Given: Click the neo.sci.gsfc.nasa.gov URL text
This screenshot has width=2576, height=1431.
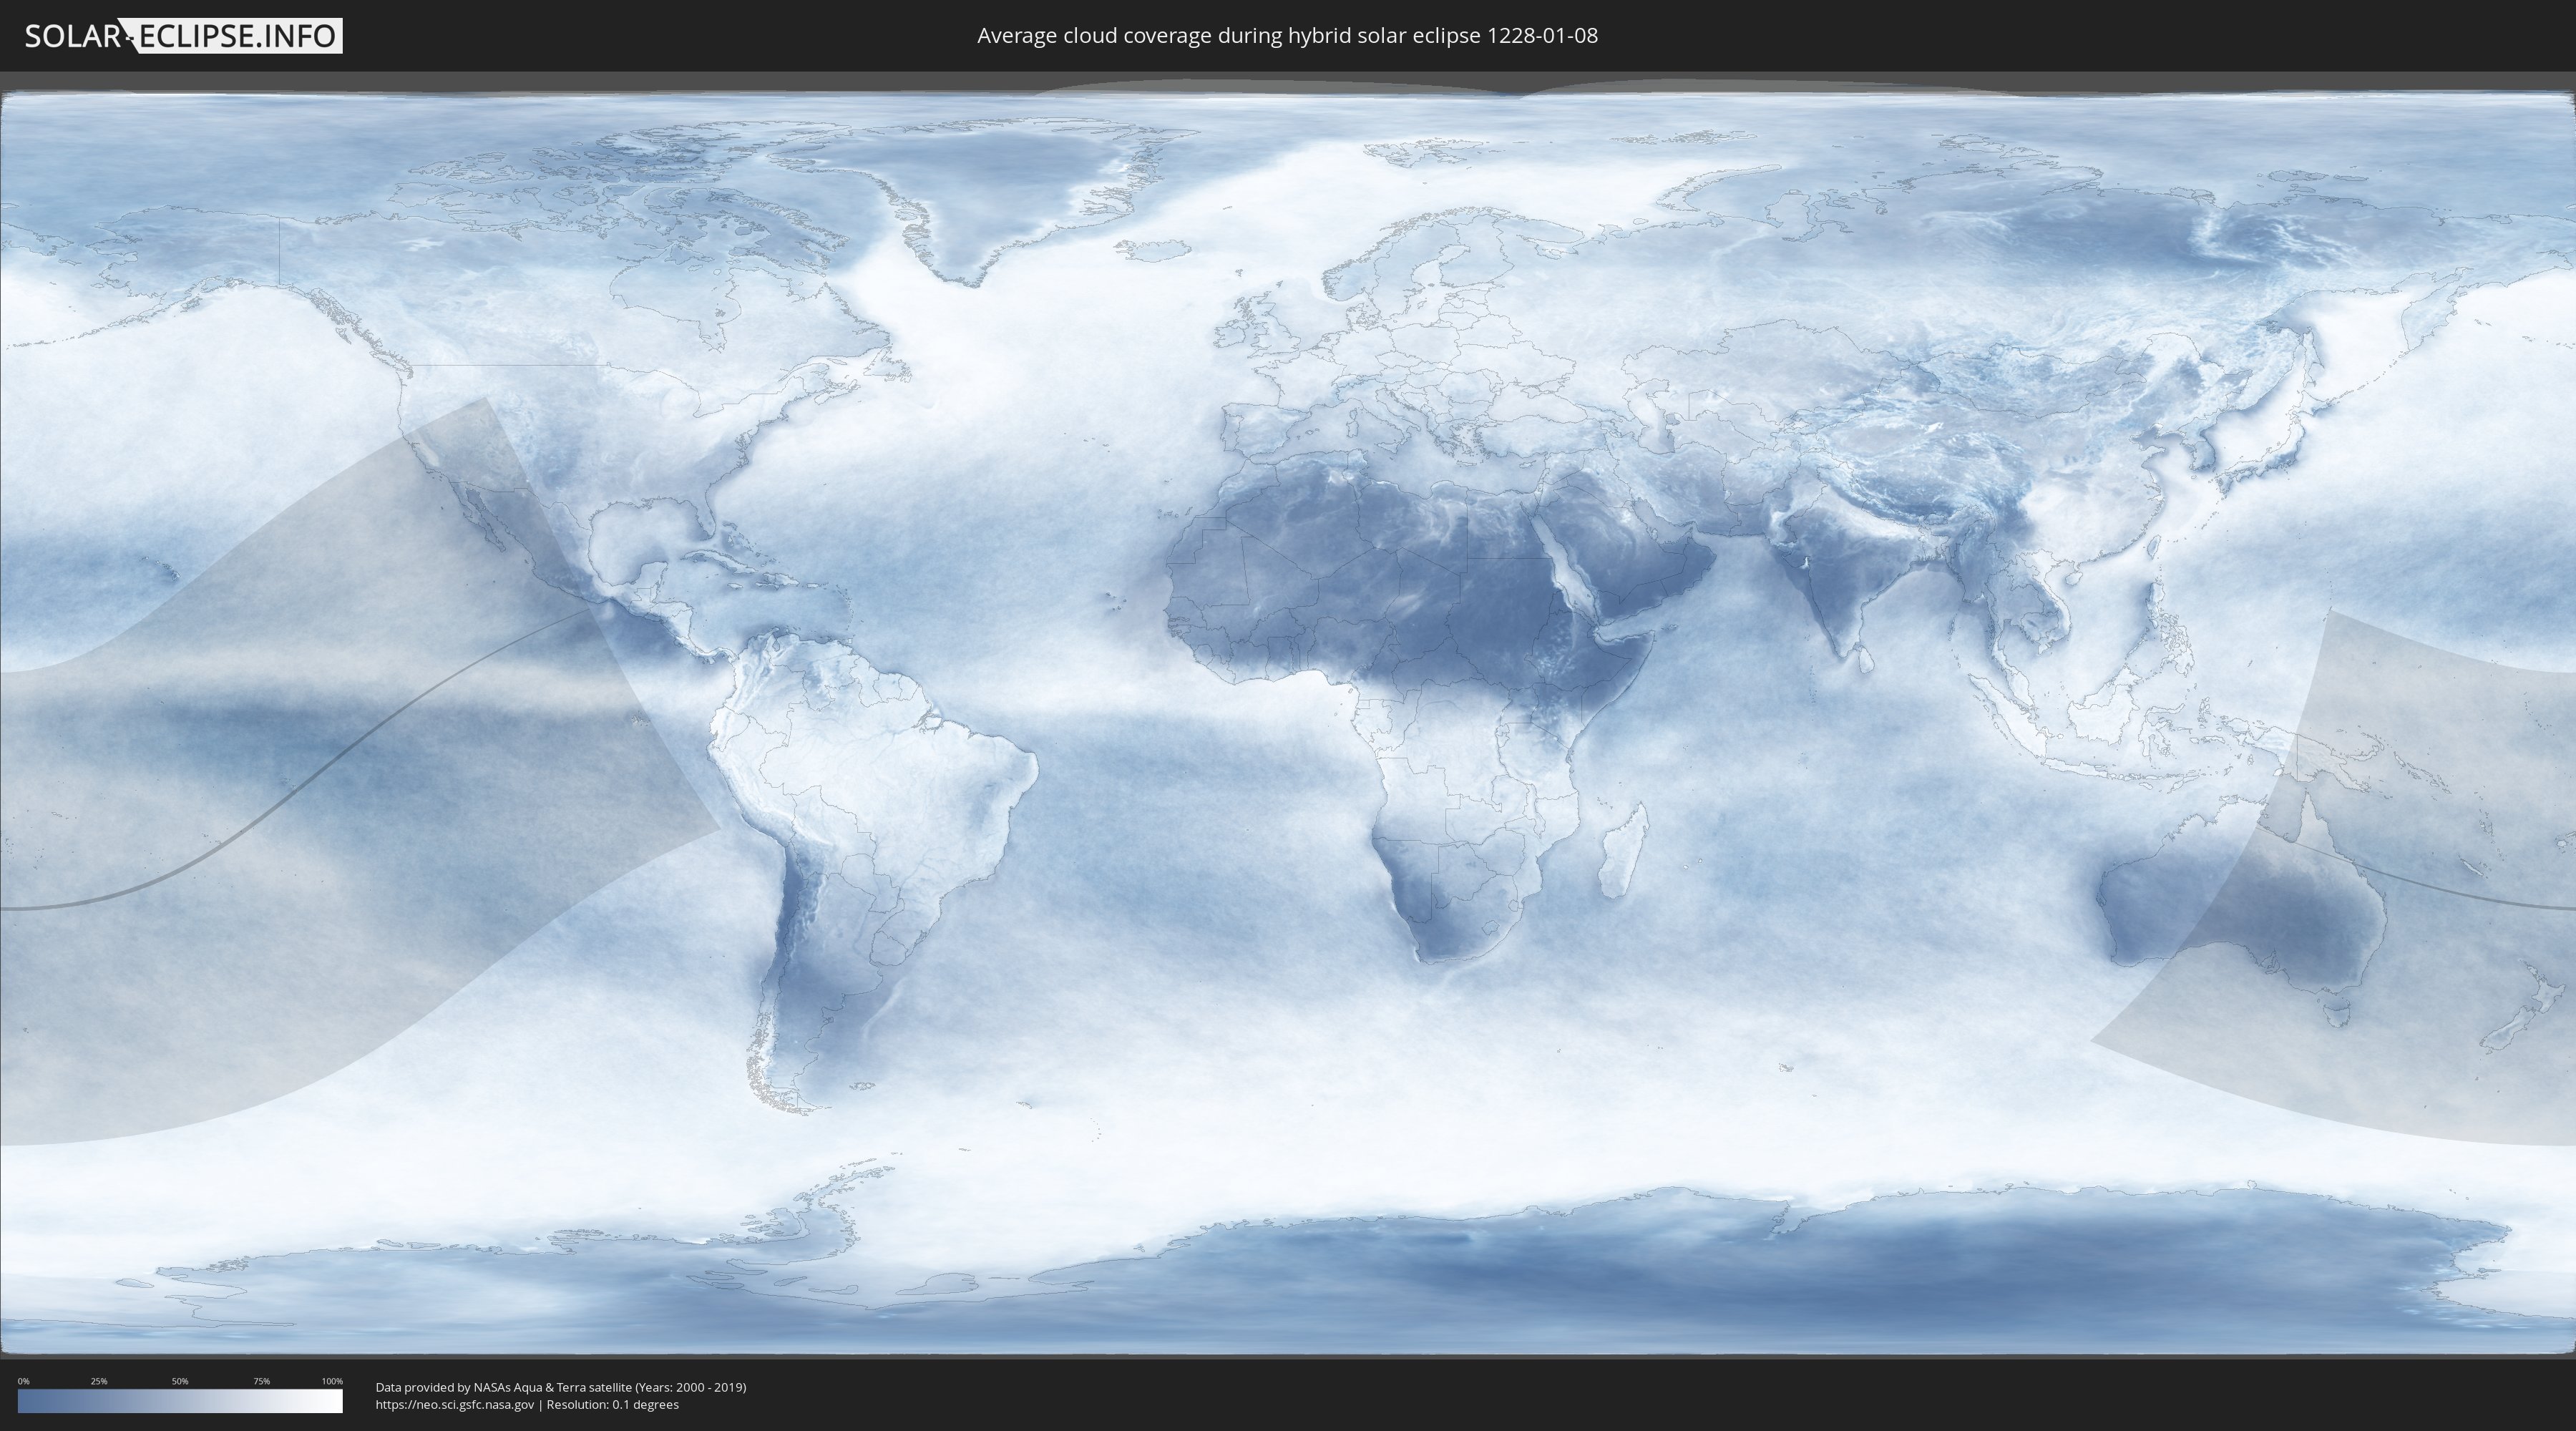Looking at the screenshot, I should 455,1404.
